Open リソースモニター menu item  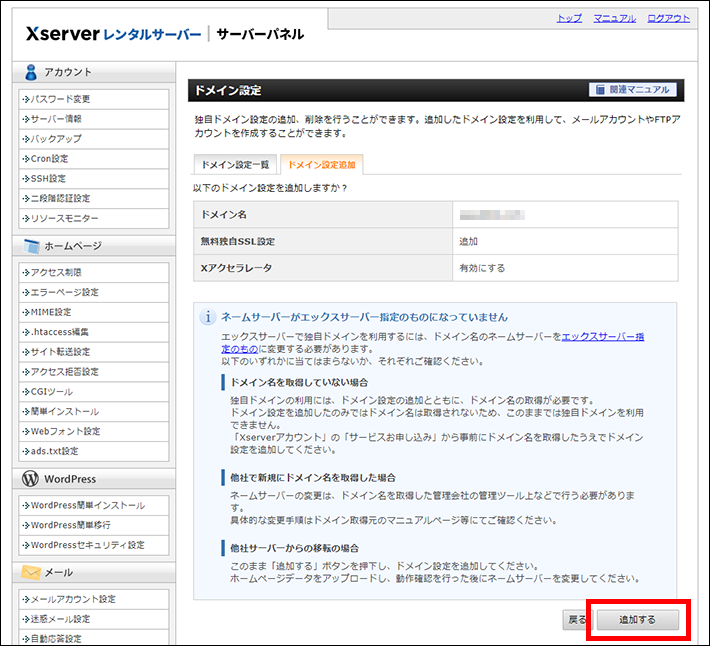tap(94, 219)
